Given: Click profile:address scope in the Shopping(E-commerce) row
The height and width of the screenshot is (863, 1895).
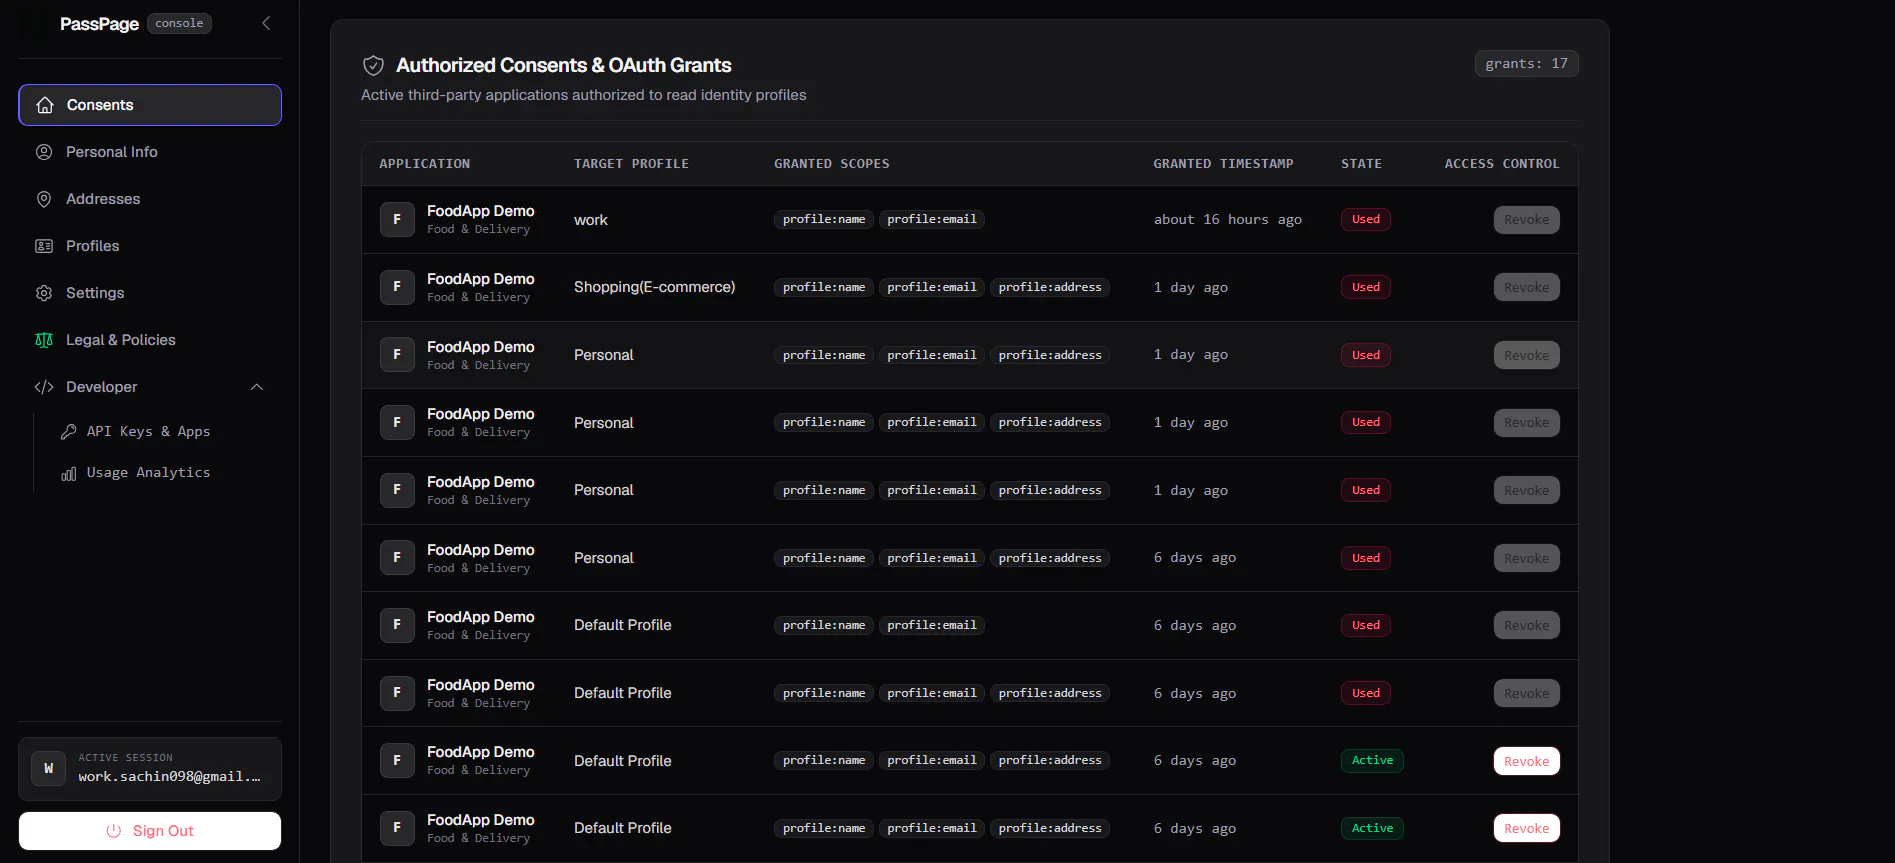Looking at the screenshot, I should [1050, 287].
